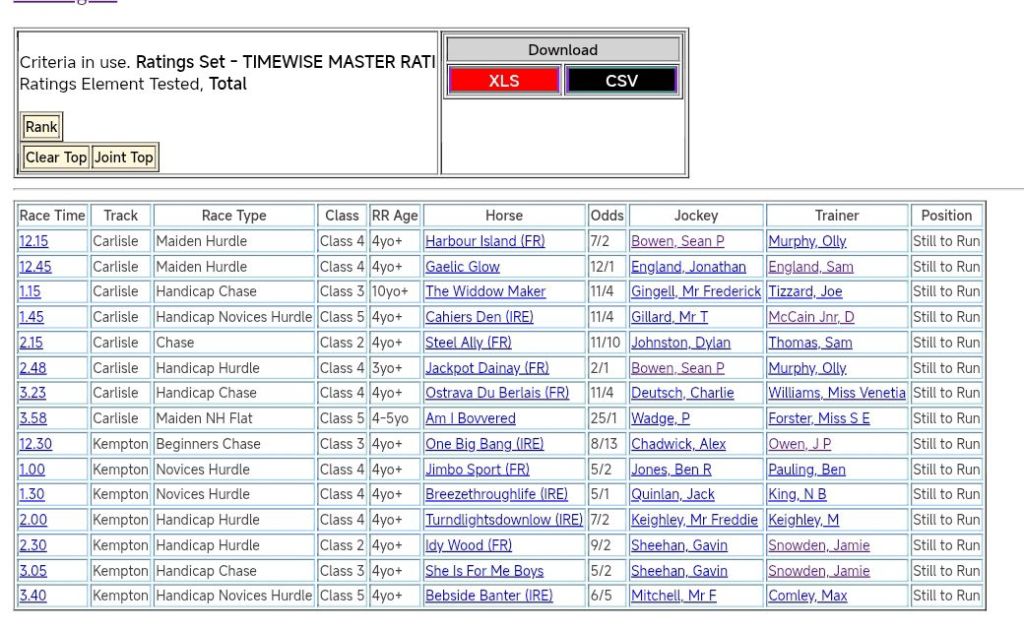This screenshot has height=630, width=1024.
Task: Click the red XLS download button
Action: (x=504, y=81)
